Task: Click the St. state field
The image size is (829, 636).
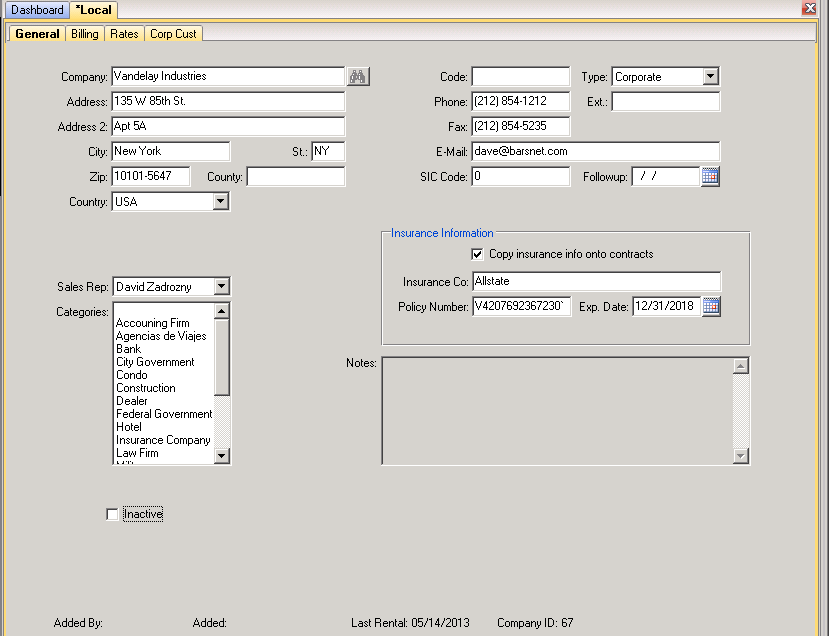Action: tap(328, 151)
